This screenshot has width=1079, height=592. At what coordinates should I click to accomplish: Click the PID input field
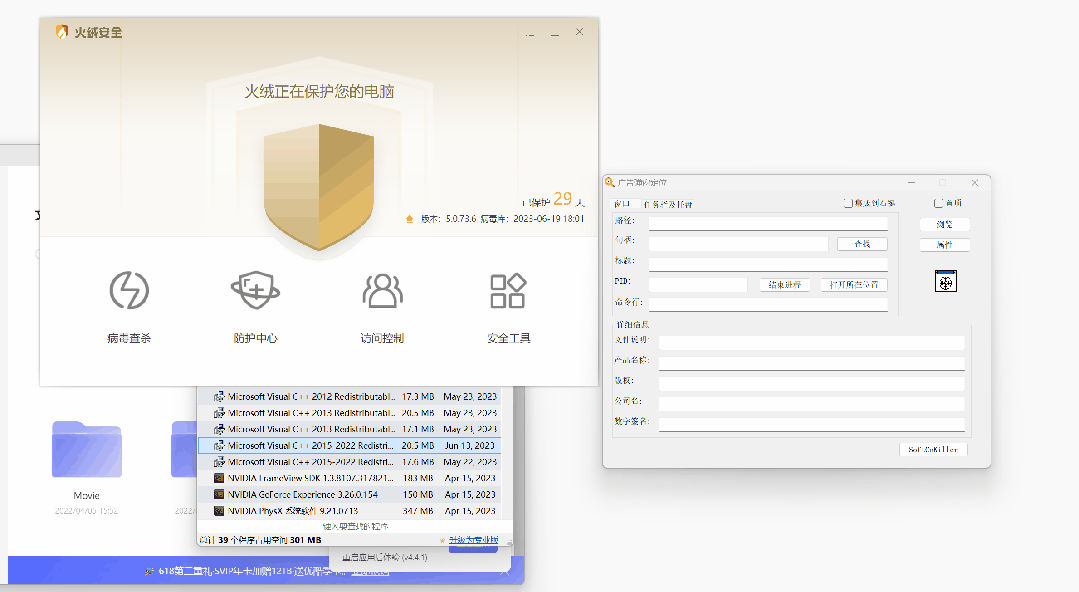pyautogui.click(x=698, y=284)
